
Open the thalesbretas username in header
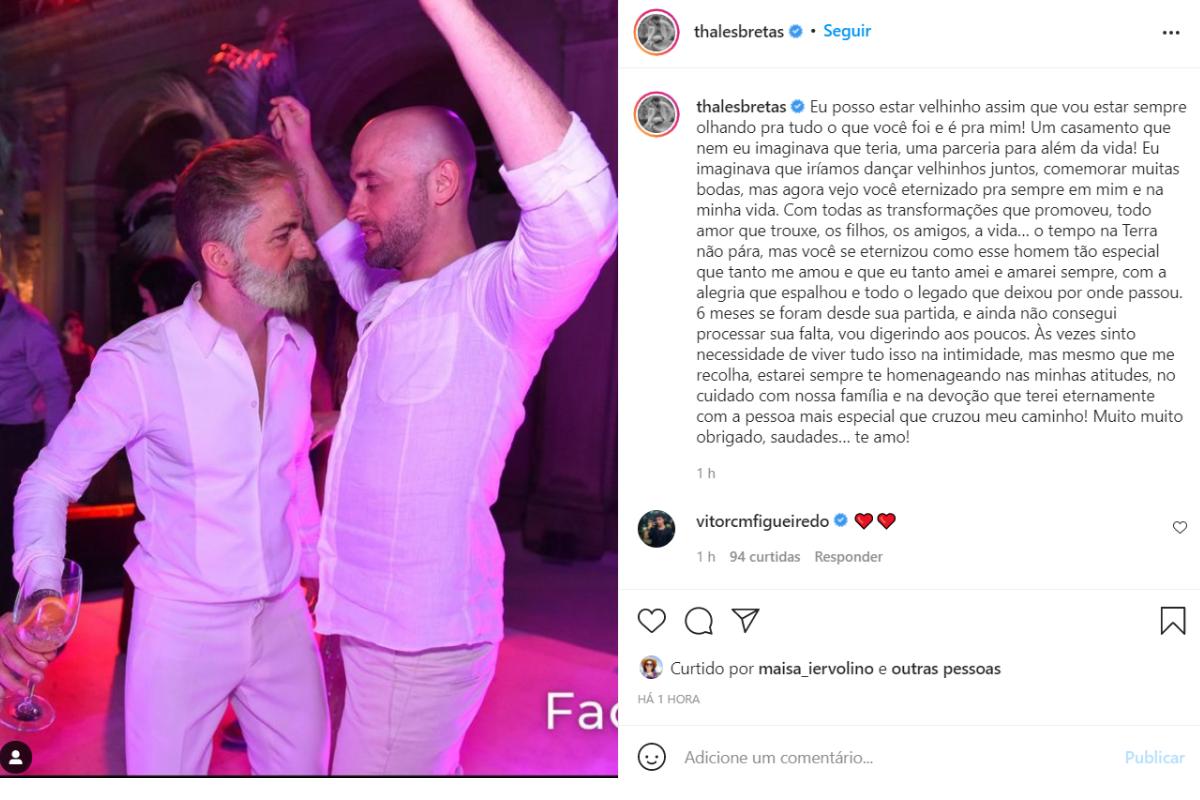[x=739, y=31]
